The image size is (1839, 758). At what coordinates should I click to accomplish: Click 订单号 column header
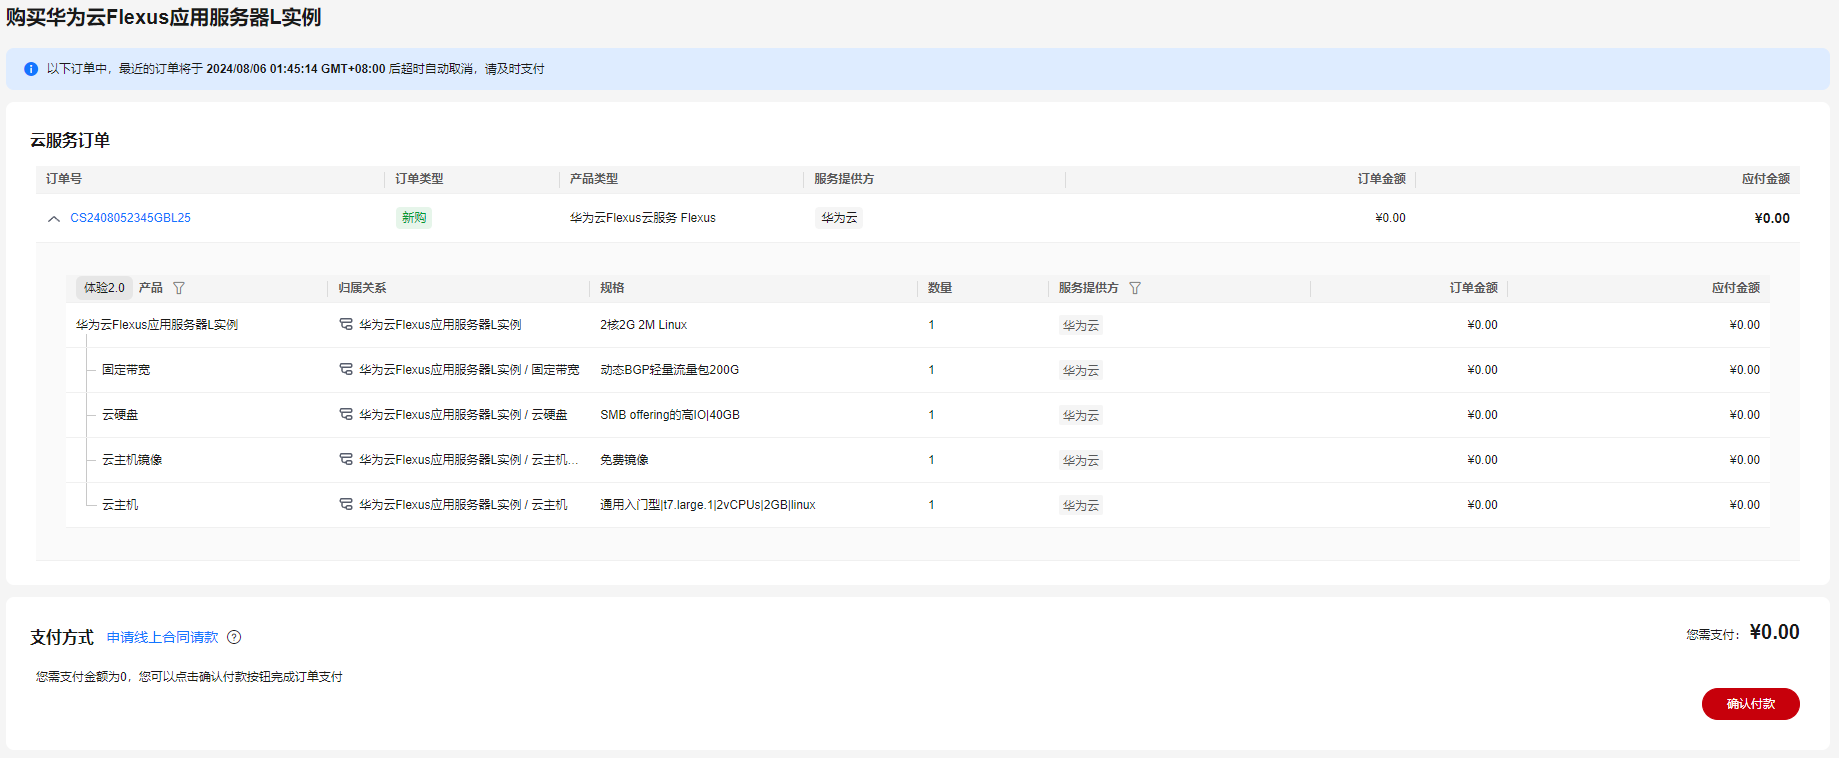(x=64, y=179)
